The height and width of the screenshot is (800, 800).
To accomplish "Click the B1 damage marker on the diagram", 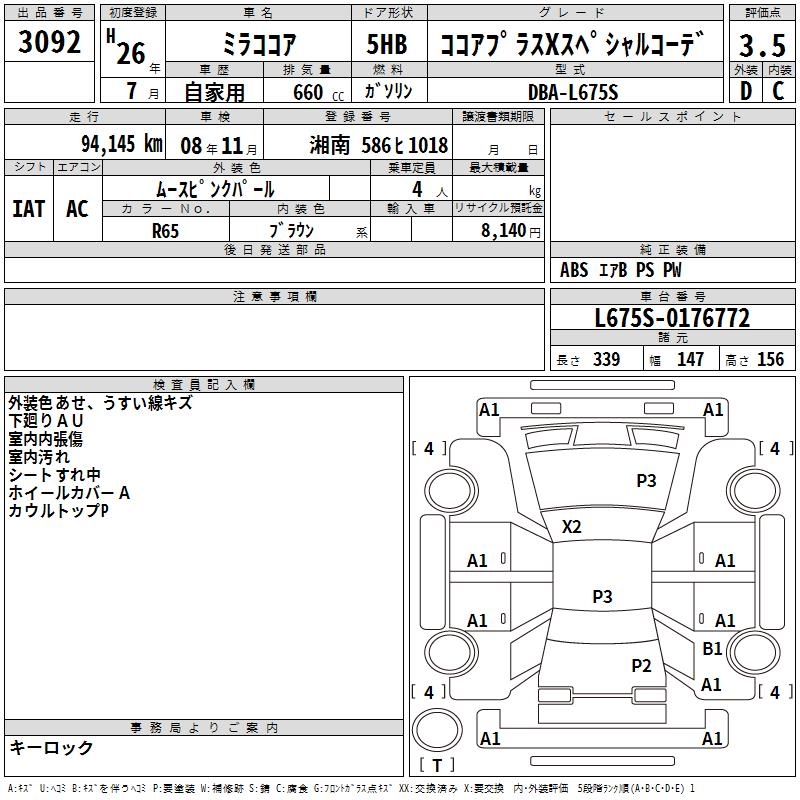I will click(x=712, y=649).
